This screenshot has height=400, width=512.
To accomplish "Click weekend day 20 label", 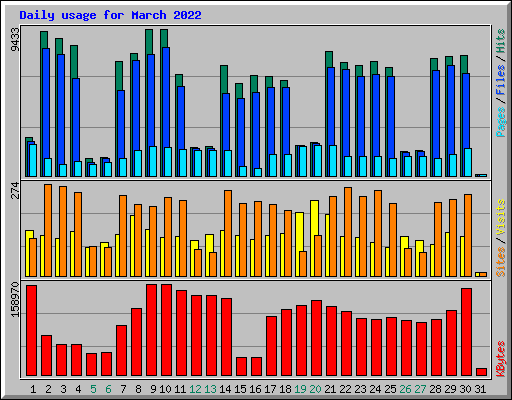I will click(x=315, y=389).
